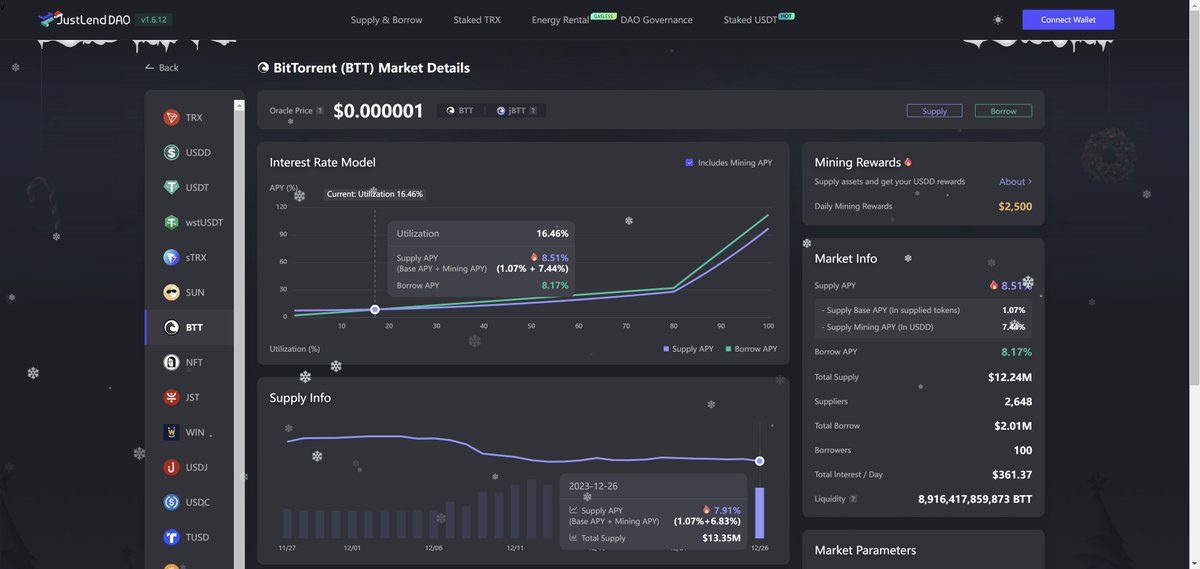Select USDC token icon in sidebar
The width and height of the screenshot is (1200, 569).
click(x=171, y=503)
